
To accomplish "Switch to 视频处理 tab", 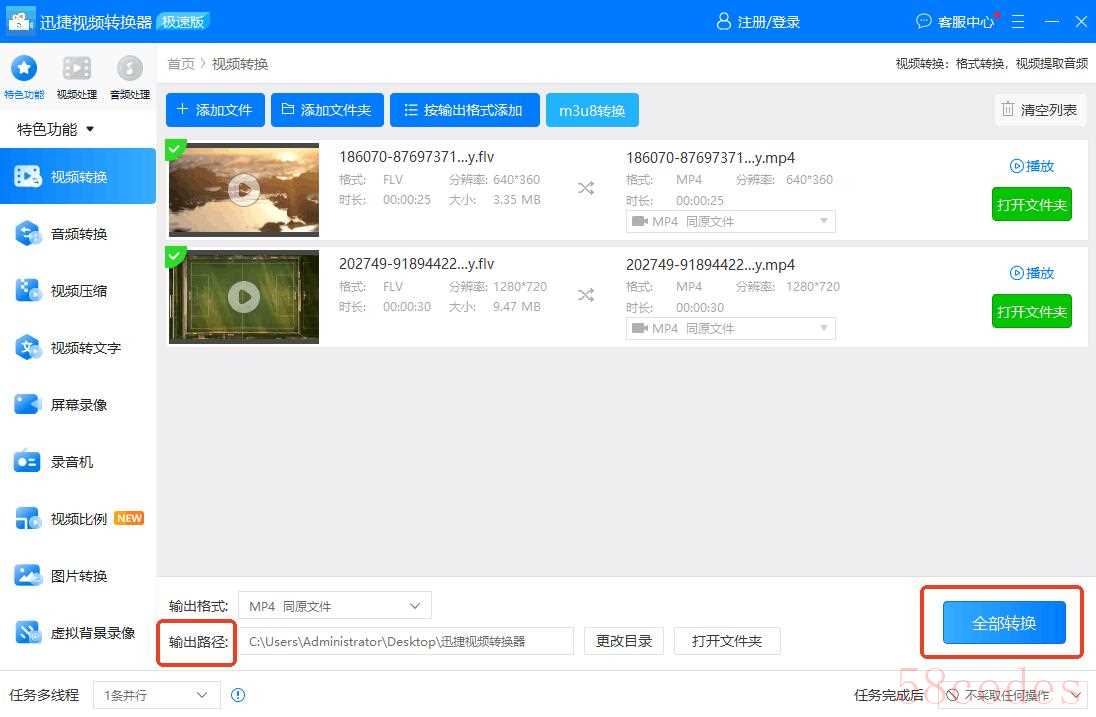I will 77,76.
